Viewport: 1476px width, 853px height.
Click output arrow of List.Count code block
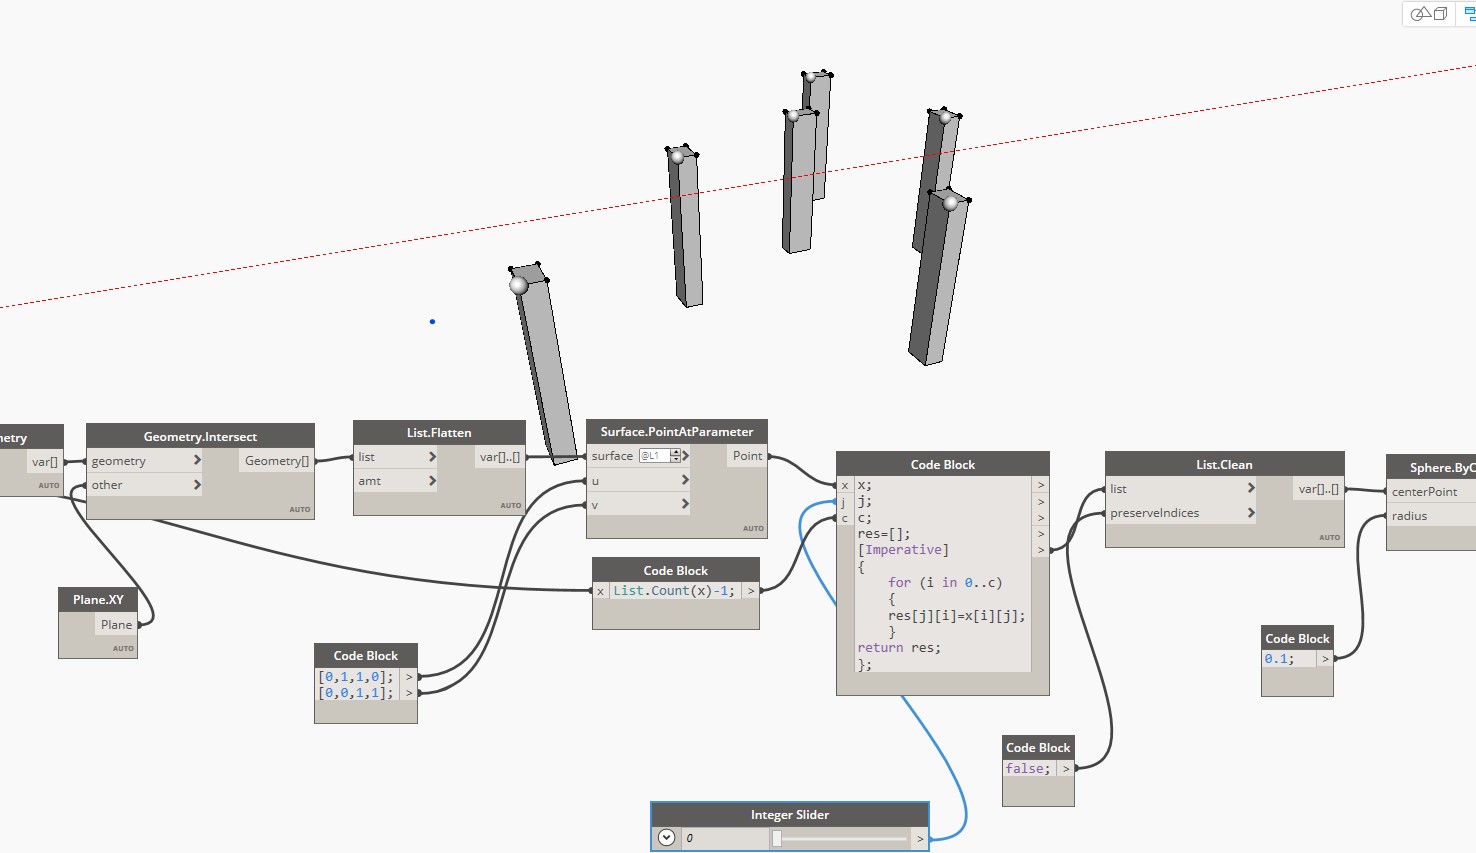click(x=751, y=591)
